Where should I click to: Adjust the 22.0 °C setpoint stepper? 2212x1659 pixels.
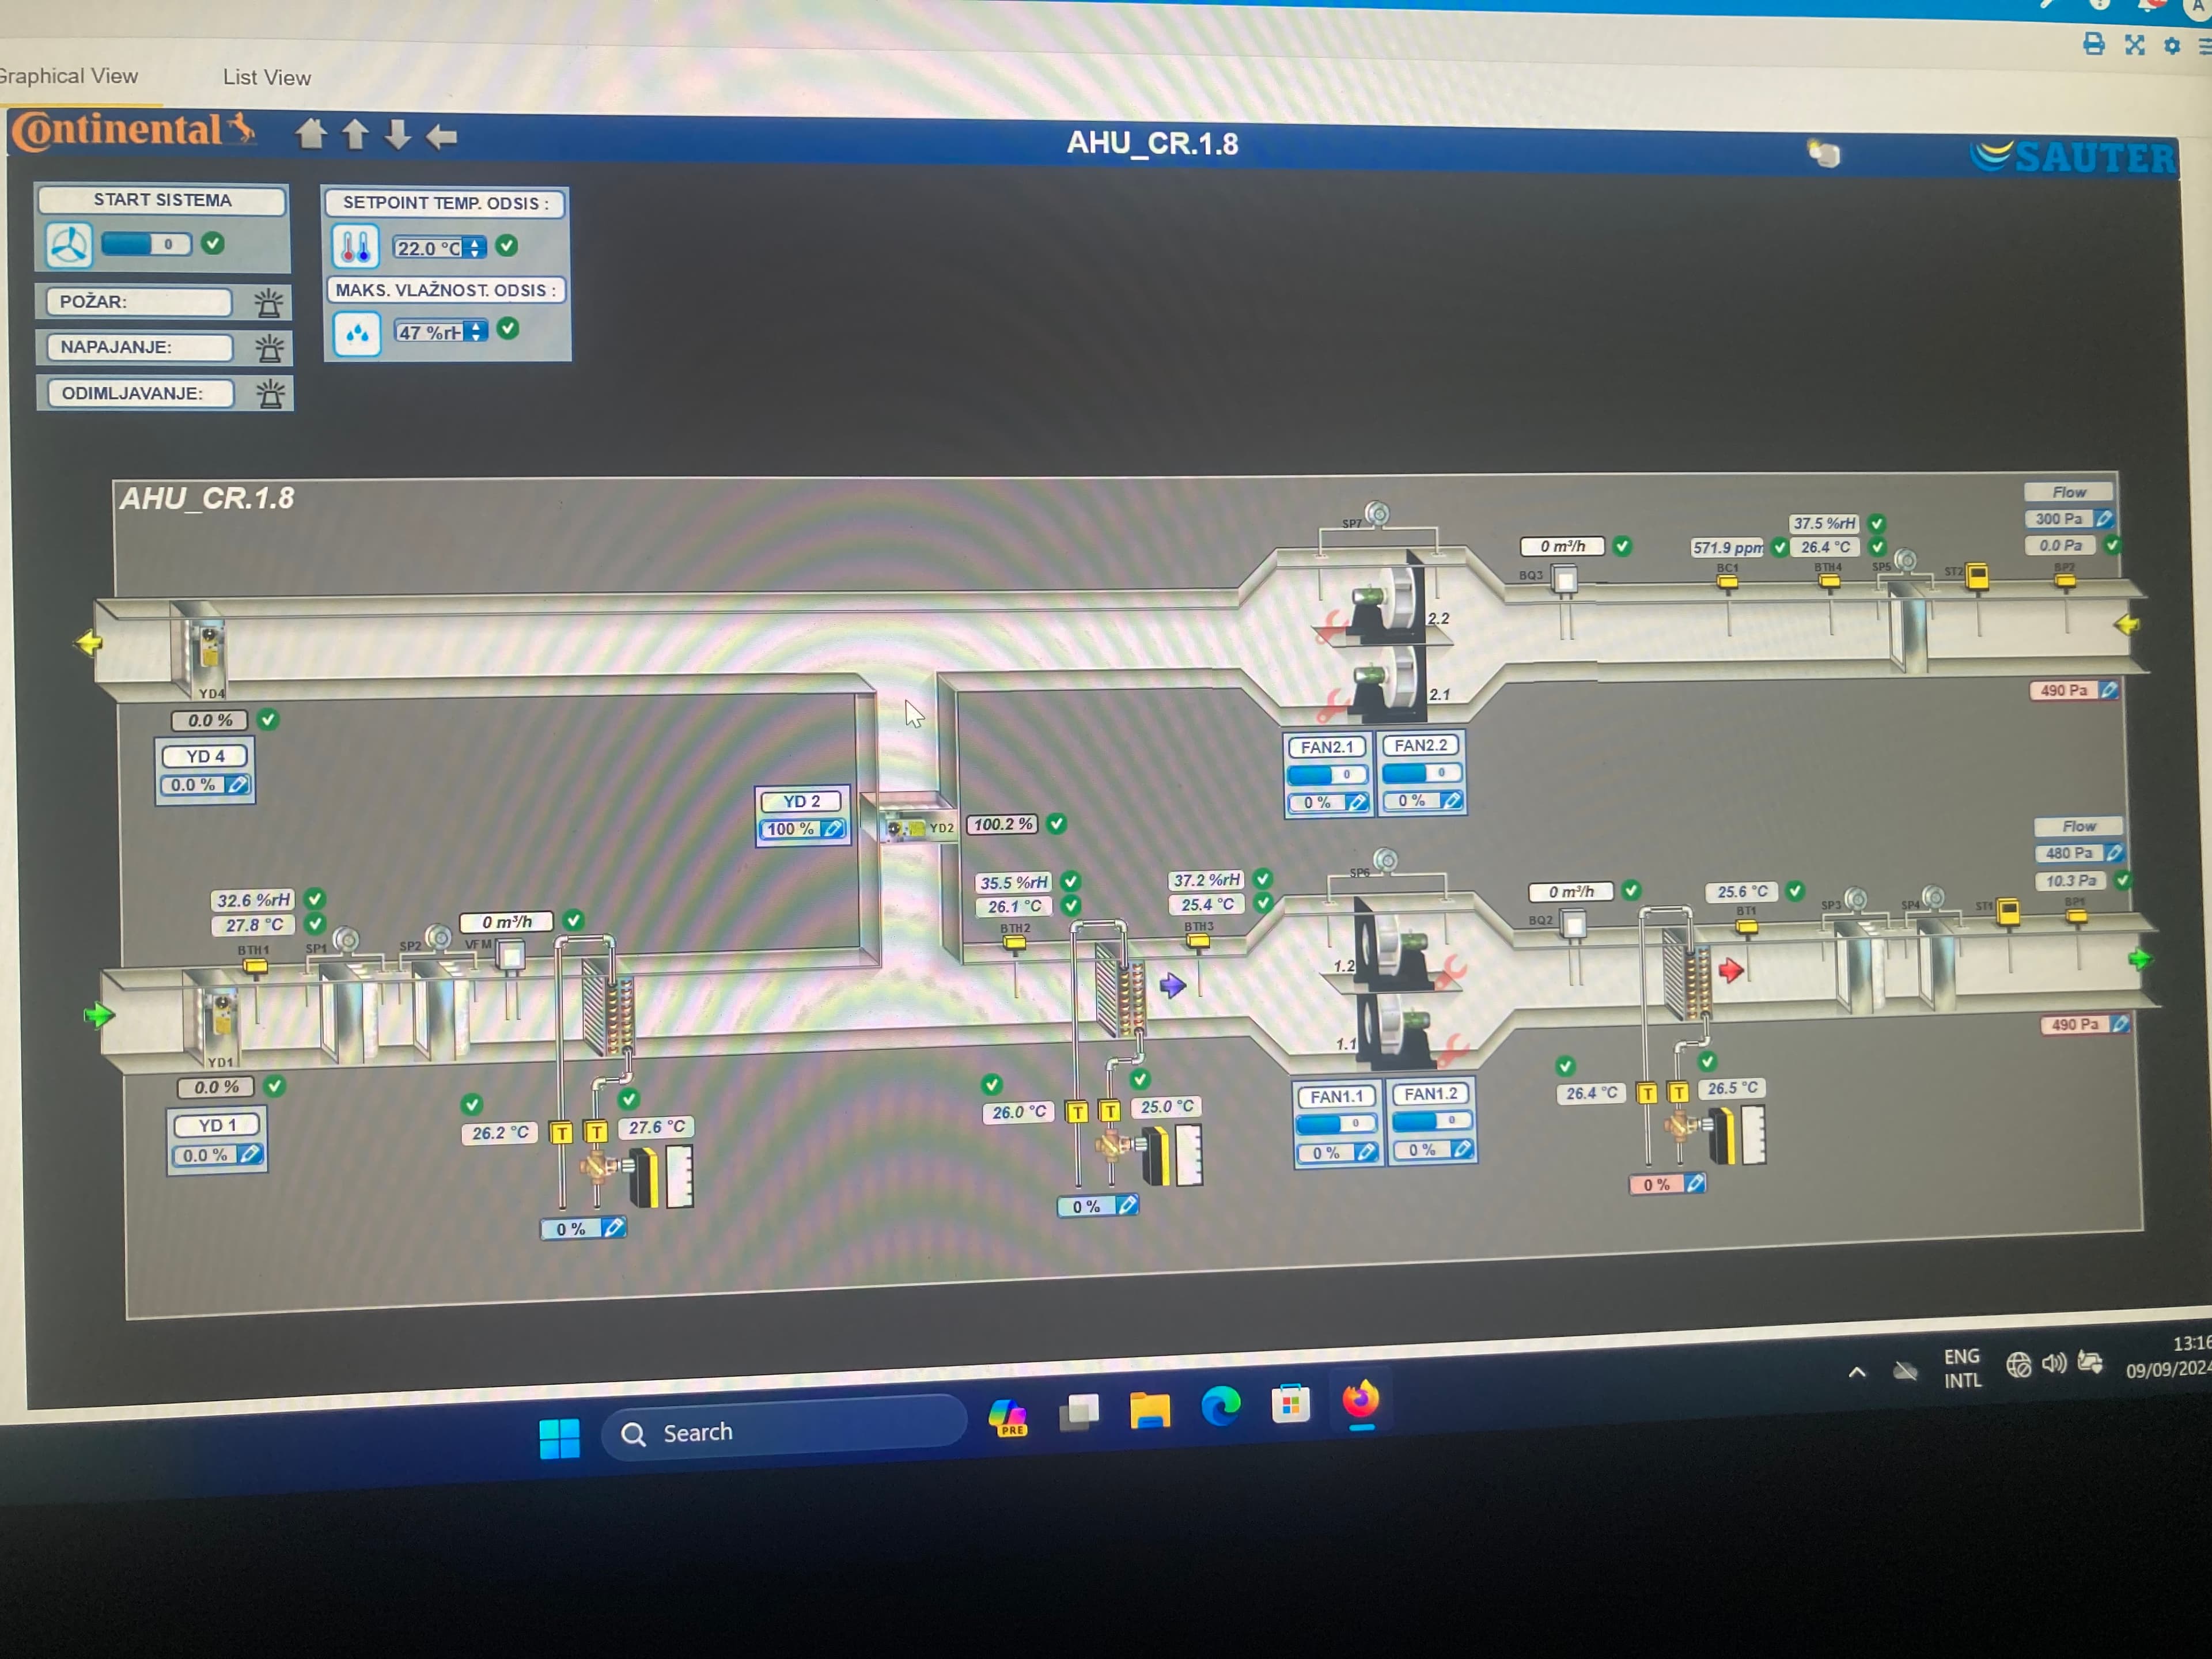point(476,248)
